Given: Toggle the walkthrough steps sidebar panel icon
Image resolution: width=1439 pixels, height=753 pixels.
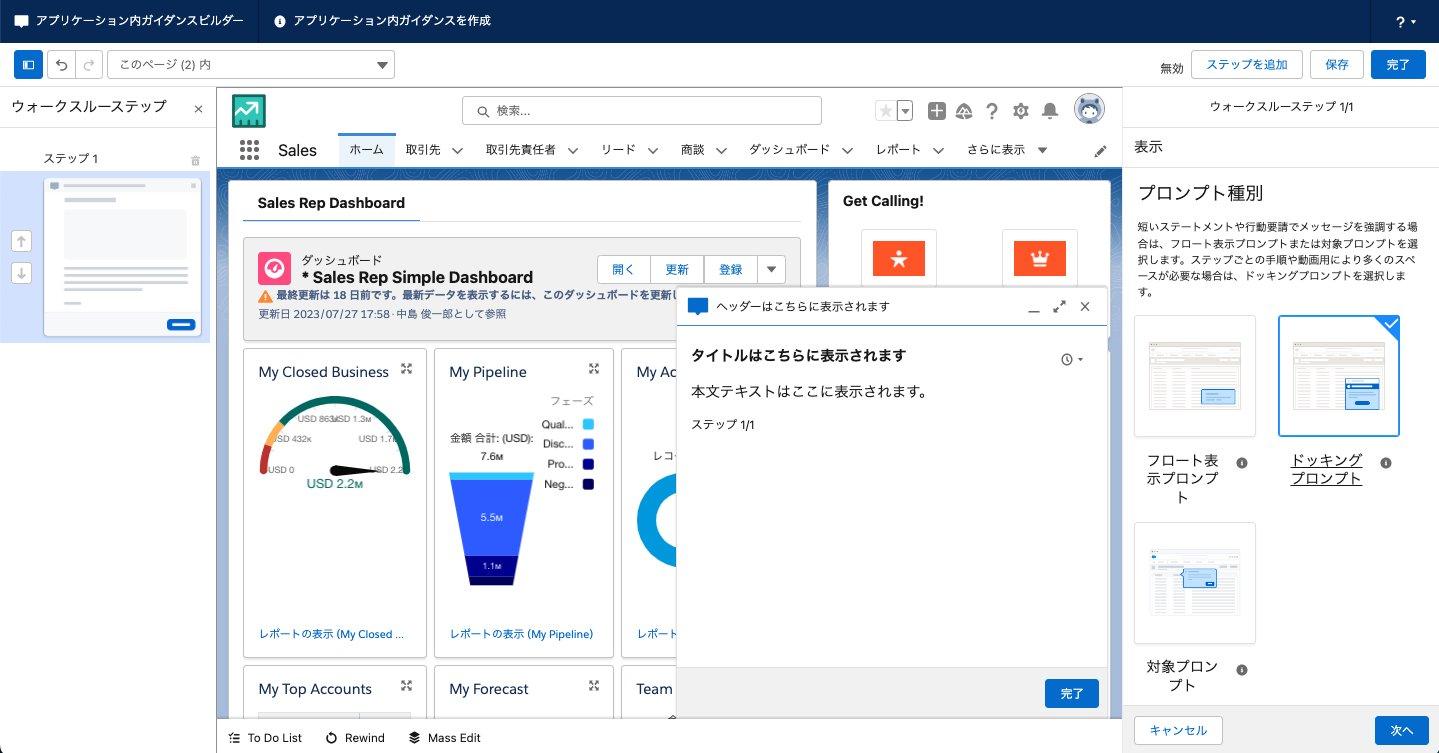Looking at the screenshot, I should click(28, 65).
